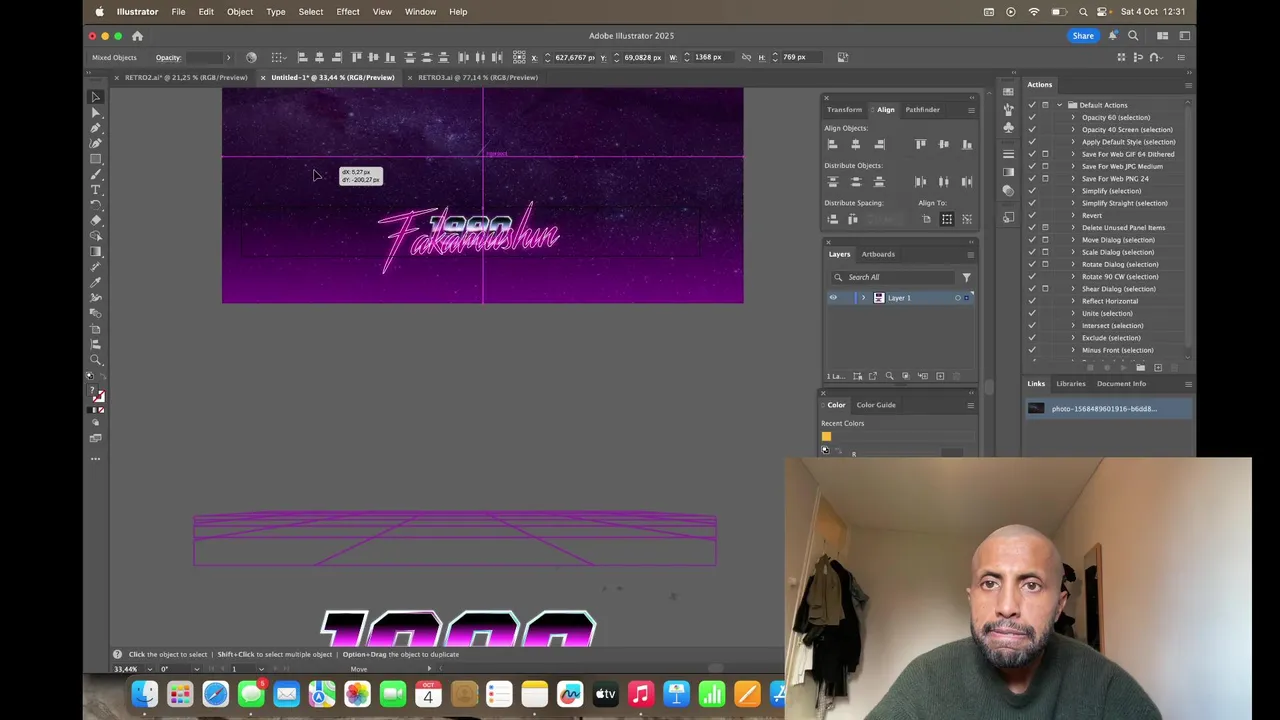Click Vertical Distribute Top in Align panel
Screen dimensions: 1280x720
point(832,182)
